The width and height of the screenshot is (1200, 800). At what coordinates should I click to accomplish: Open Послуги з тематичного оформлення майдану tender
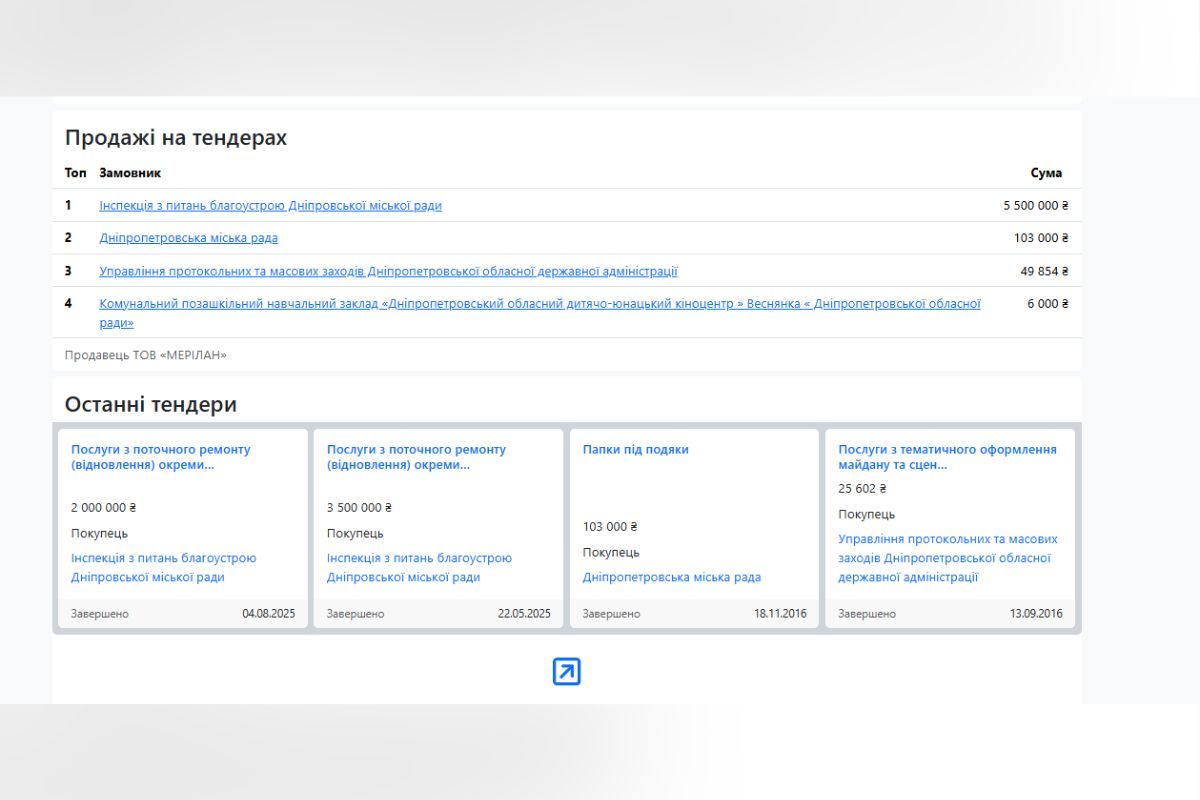pyautogui.click(x=946, y=457)
